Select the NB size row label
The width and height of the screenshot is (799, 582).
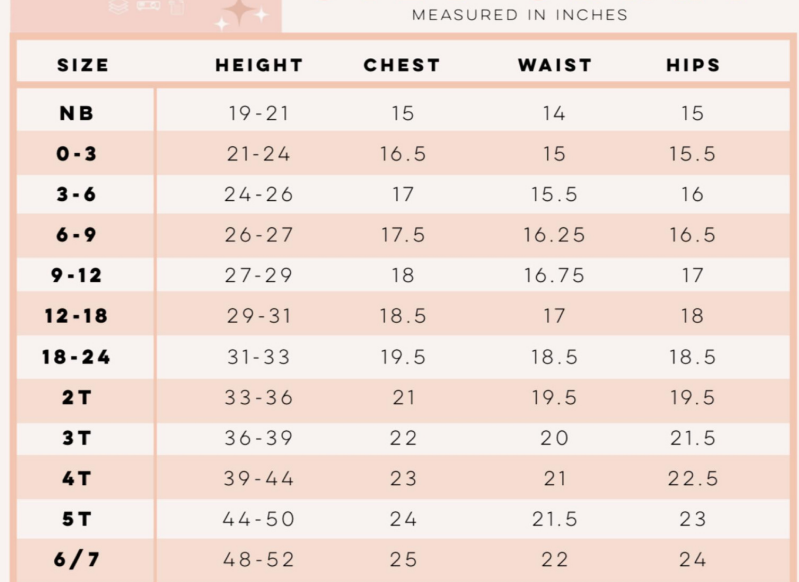pyautogui.click(x=77, y=113)
